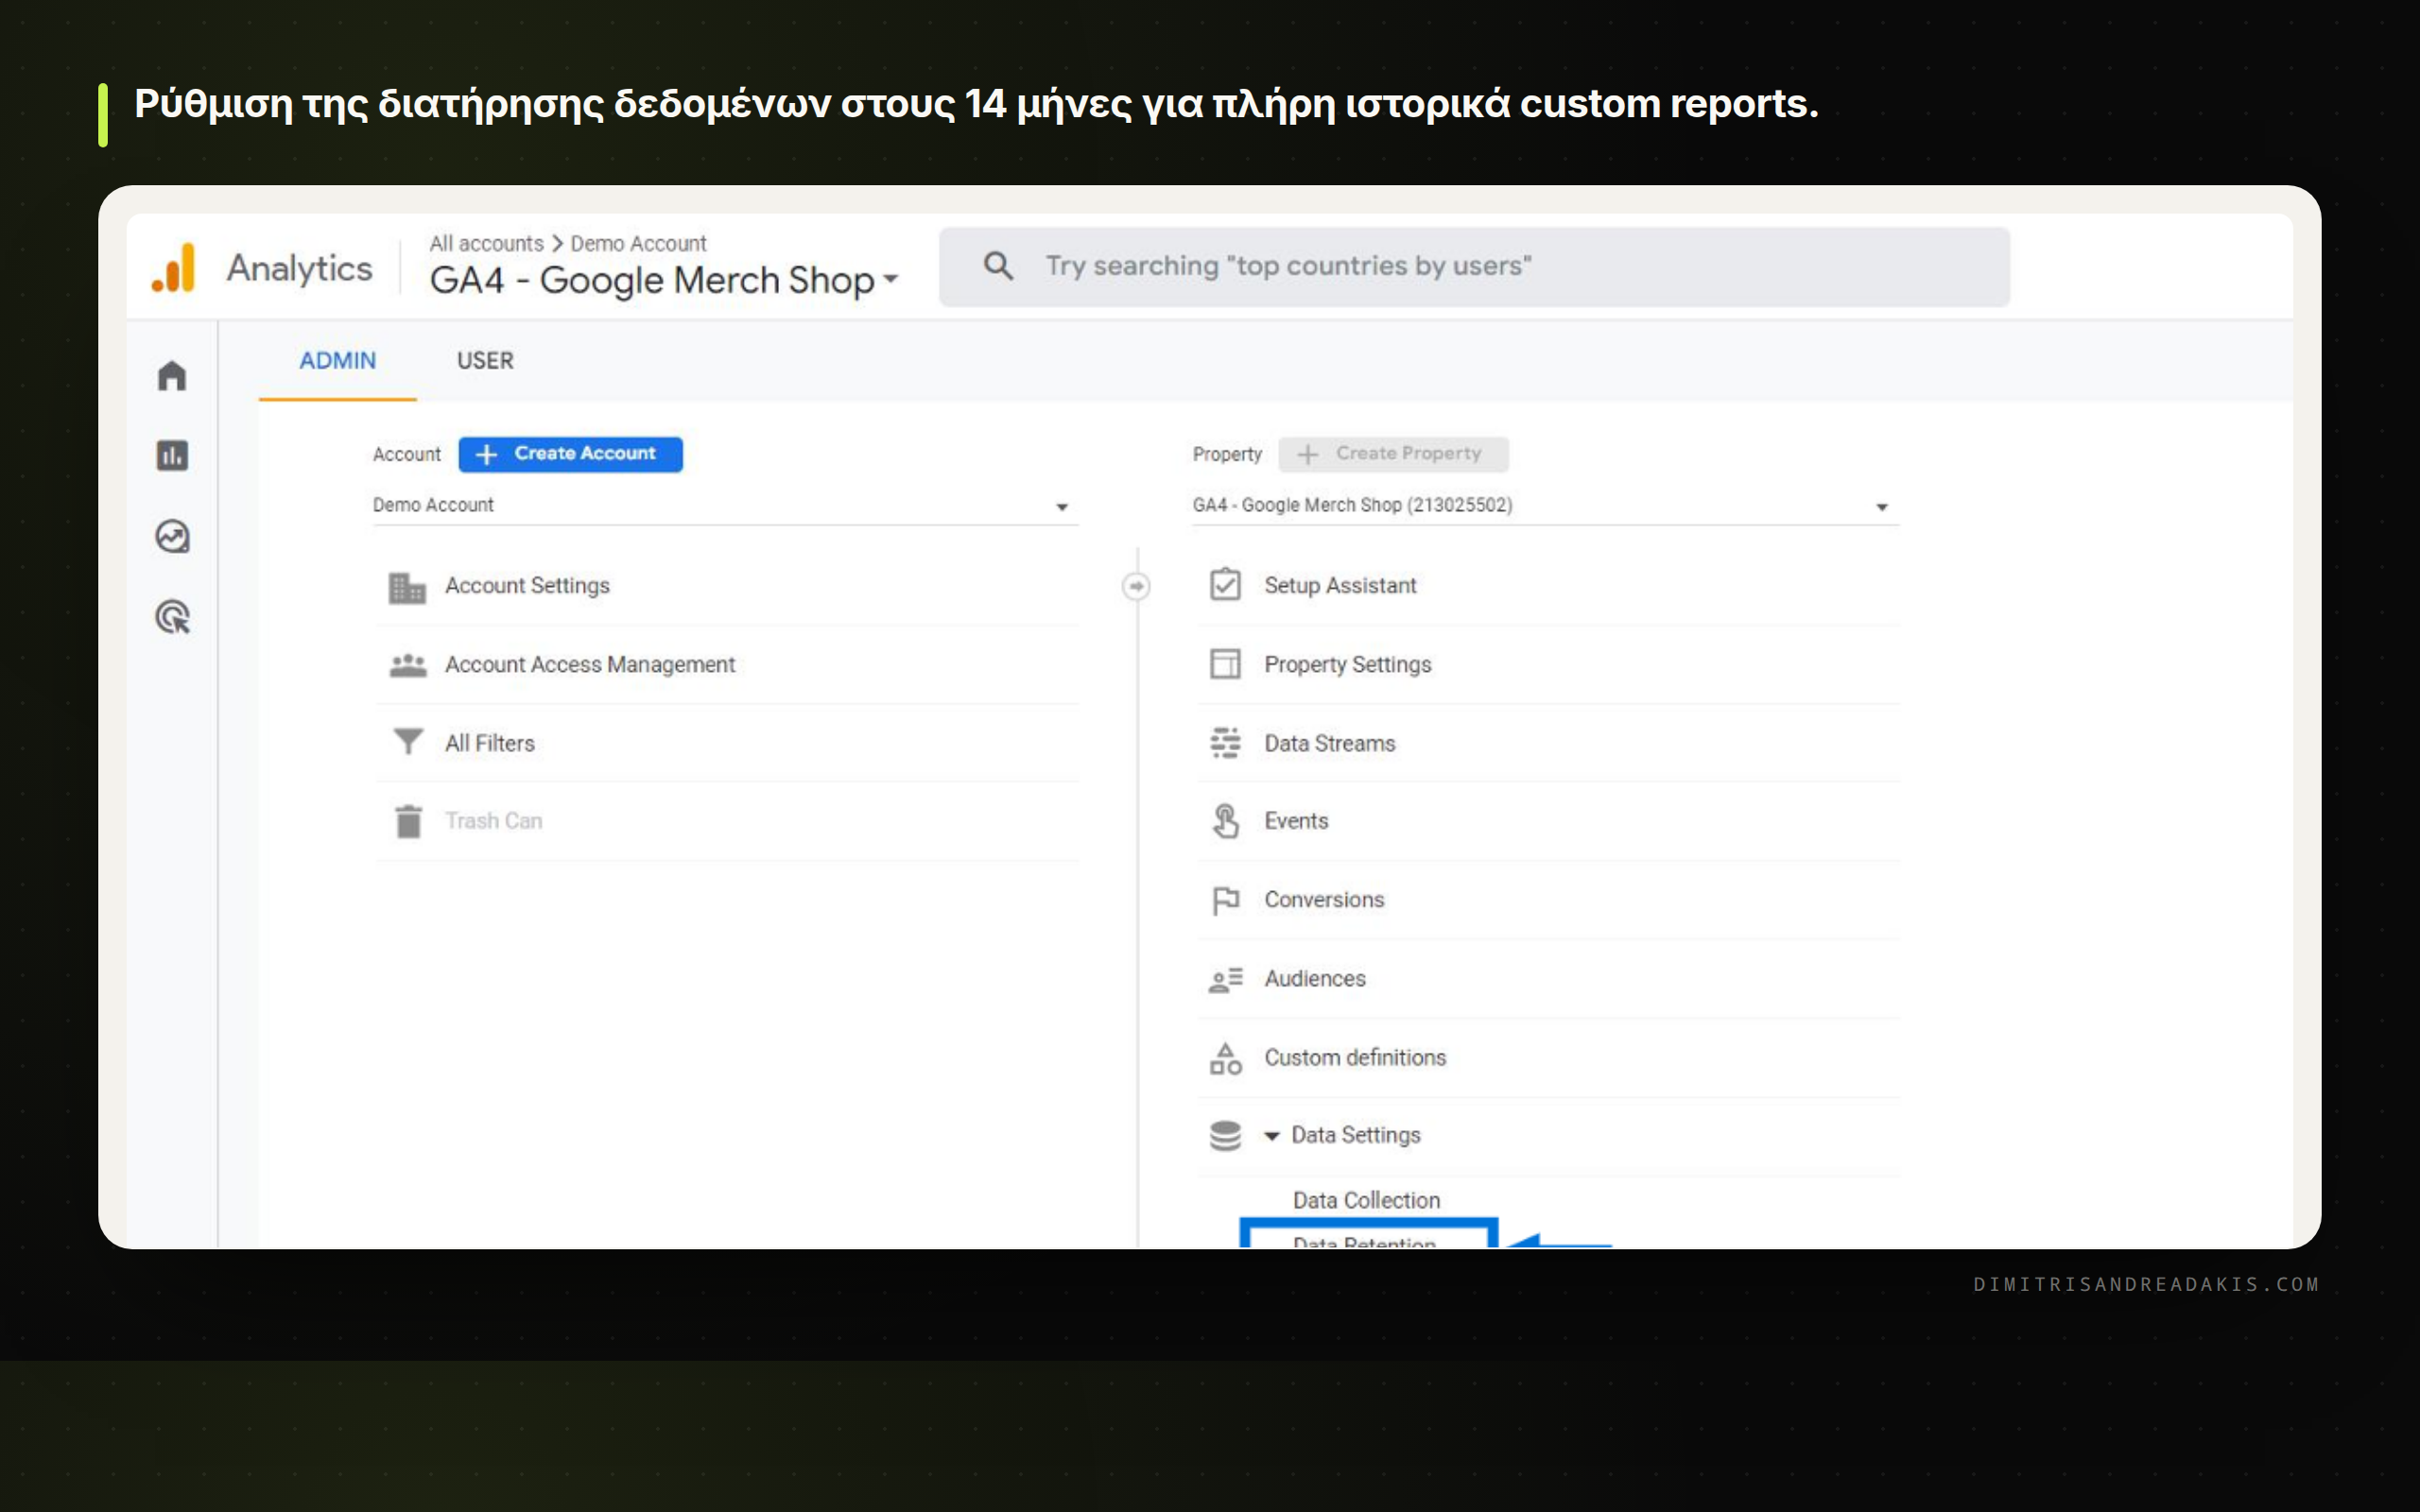Click the Events touch icon
The width and height of the screenshot is (2420, 1512).
[x=1225, y=821]
